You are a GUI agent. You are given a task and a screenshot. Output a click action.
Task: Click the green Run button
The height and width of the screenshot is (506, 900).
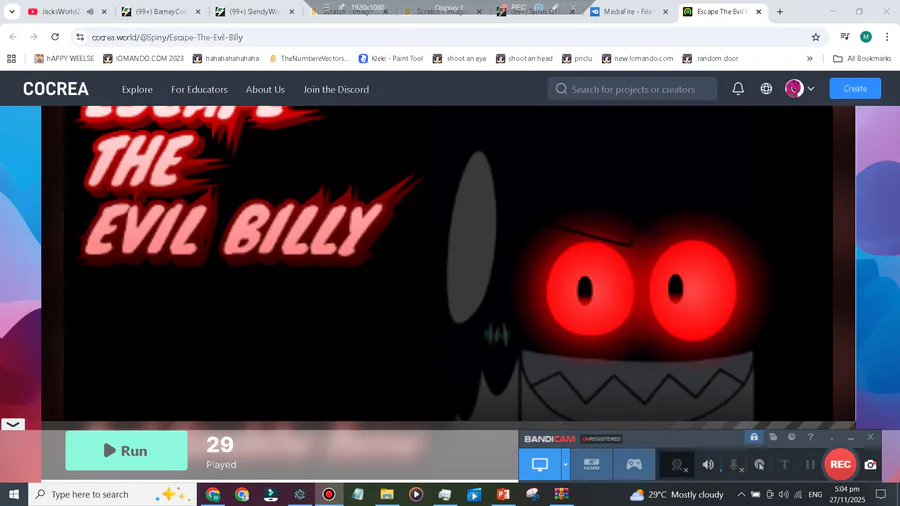126,451
